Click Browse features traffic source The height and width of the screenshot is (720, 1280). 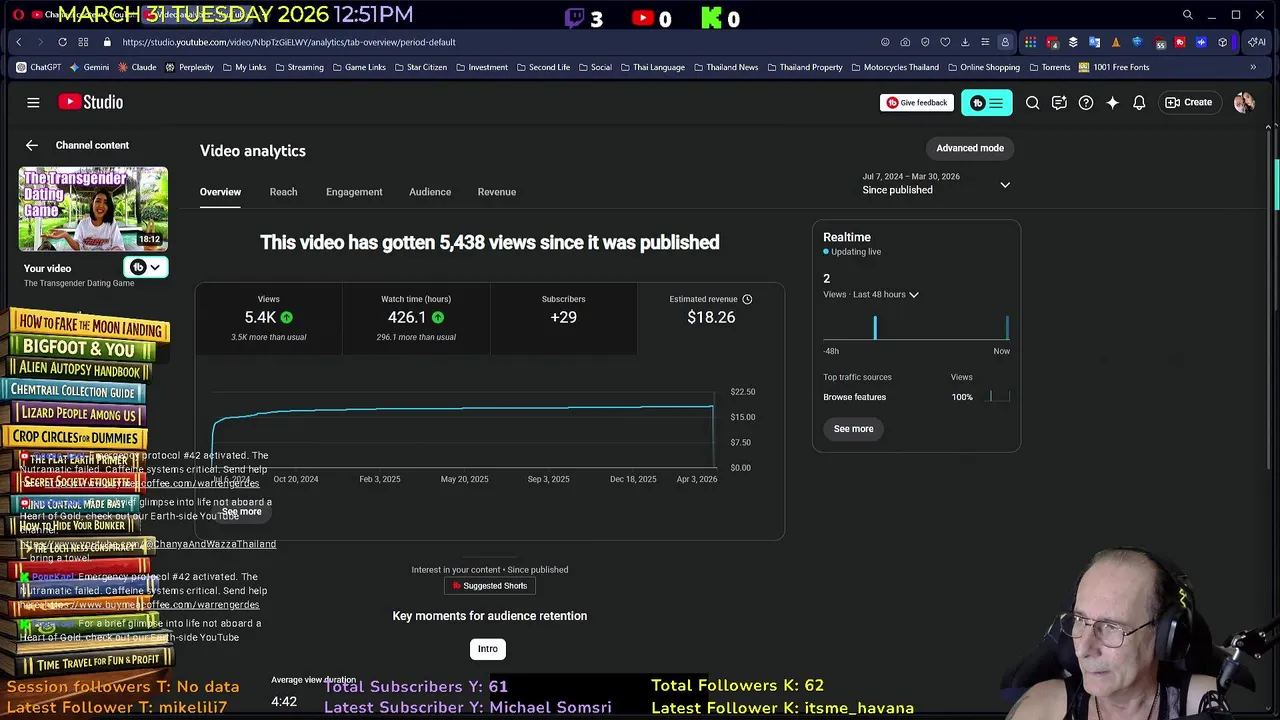[854, 397]
